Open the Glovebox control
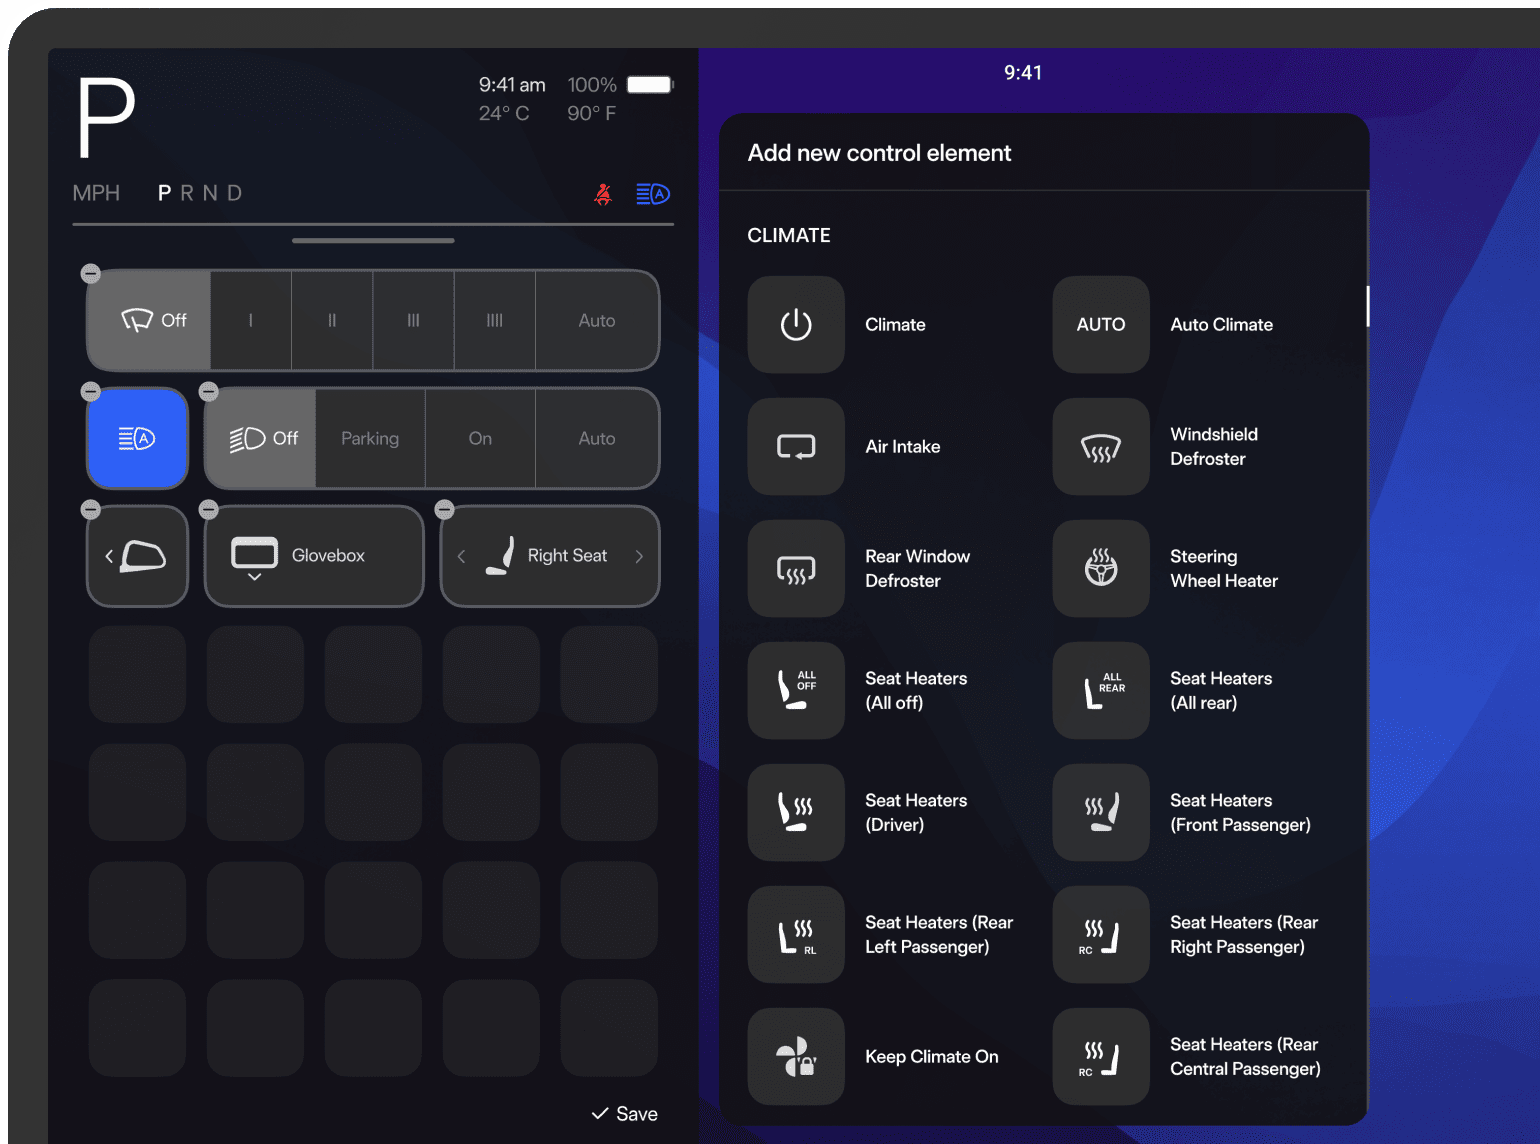Screen dimensions: 1540x1144 314,556
